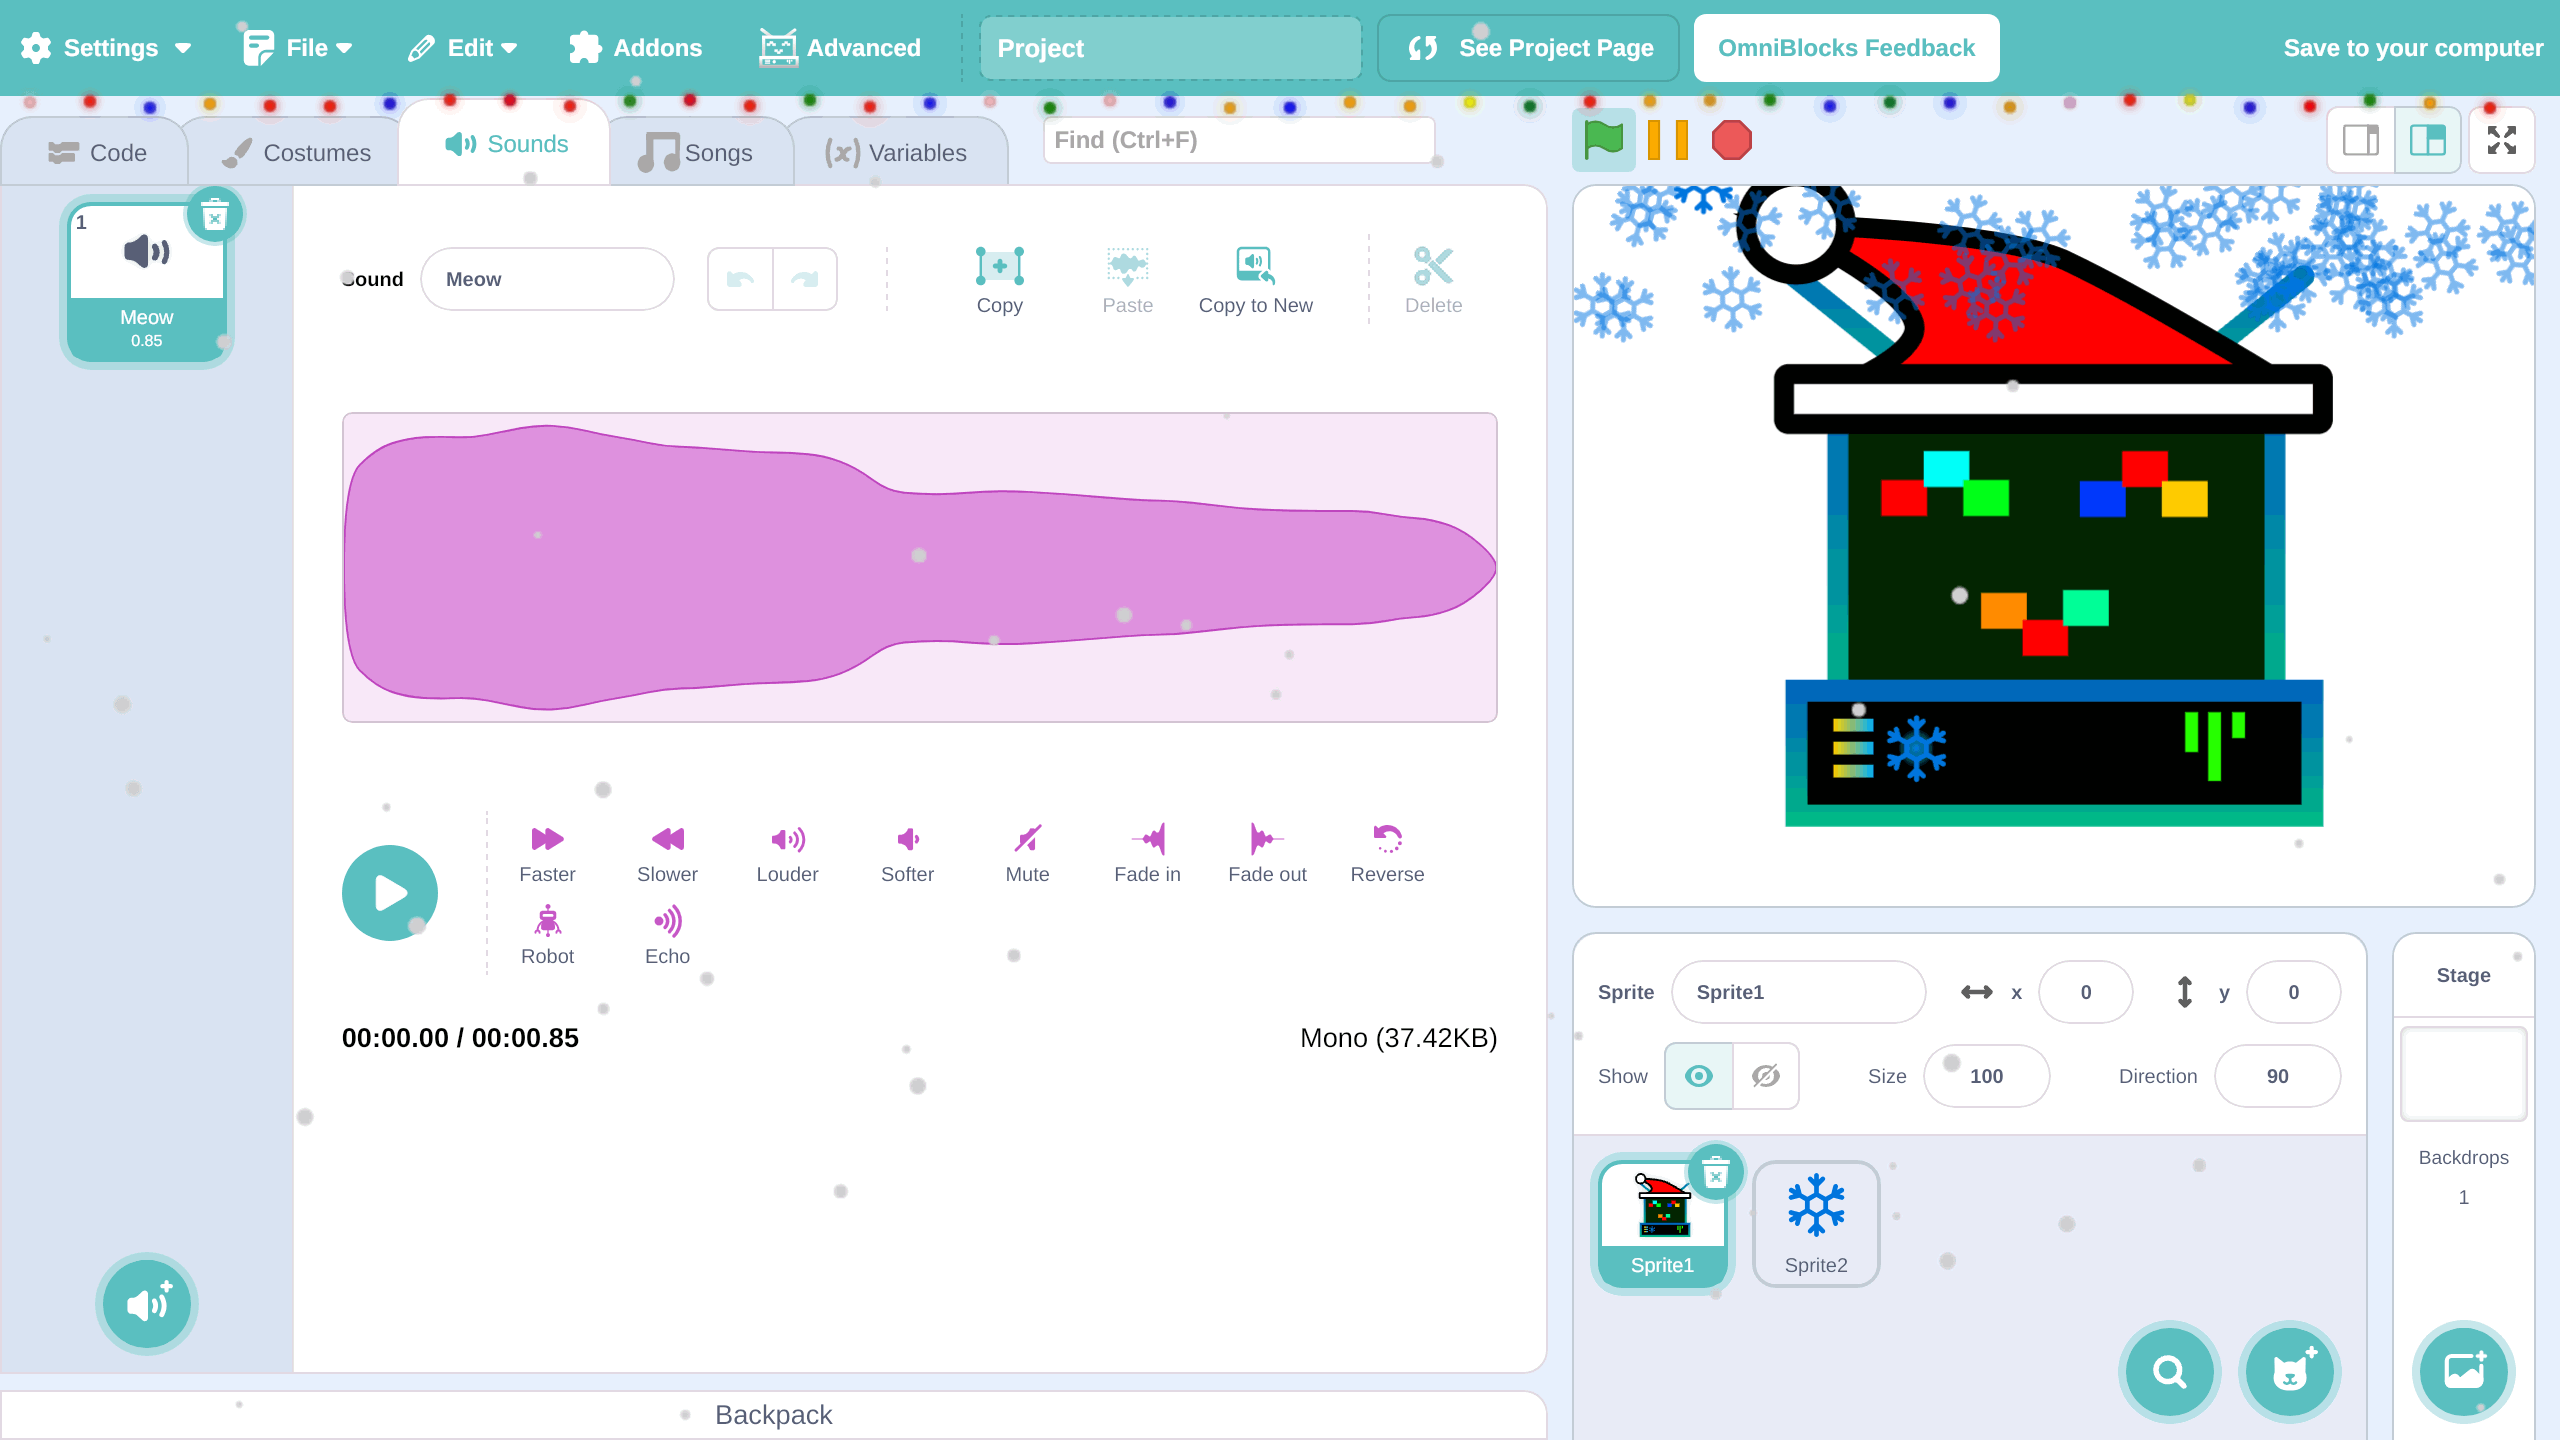Open OmniBlocks Feedback link
2560x1440 pixels.
pyautogui.click(x=1846, y=48)
